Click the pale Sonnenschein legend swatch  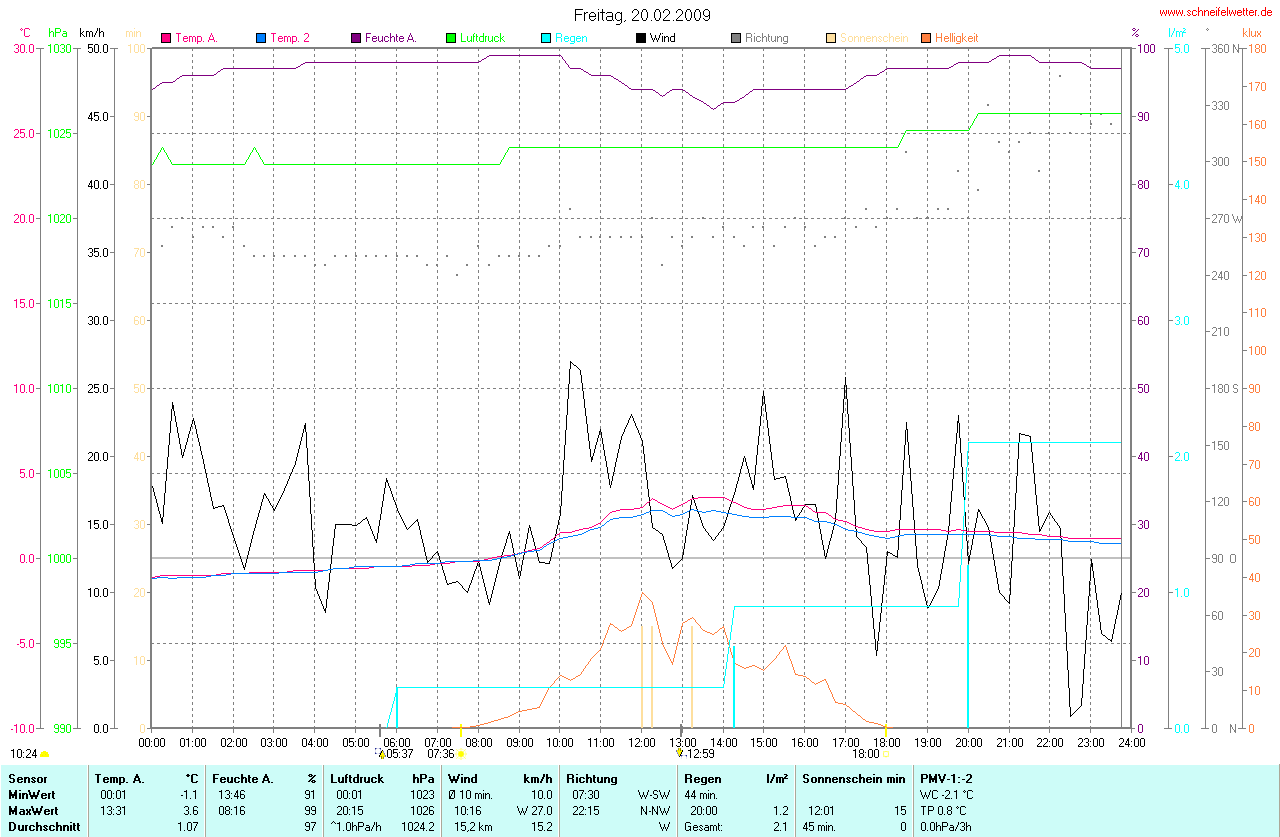click(x=831, y=38)
